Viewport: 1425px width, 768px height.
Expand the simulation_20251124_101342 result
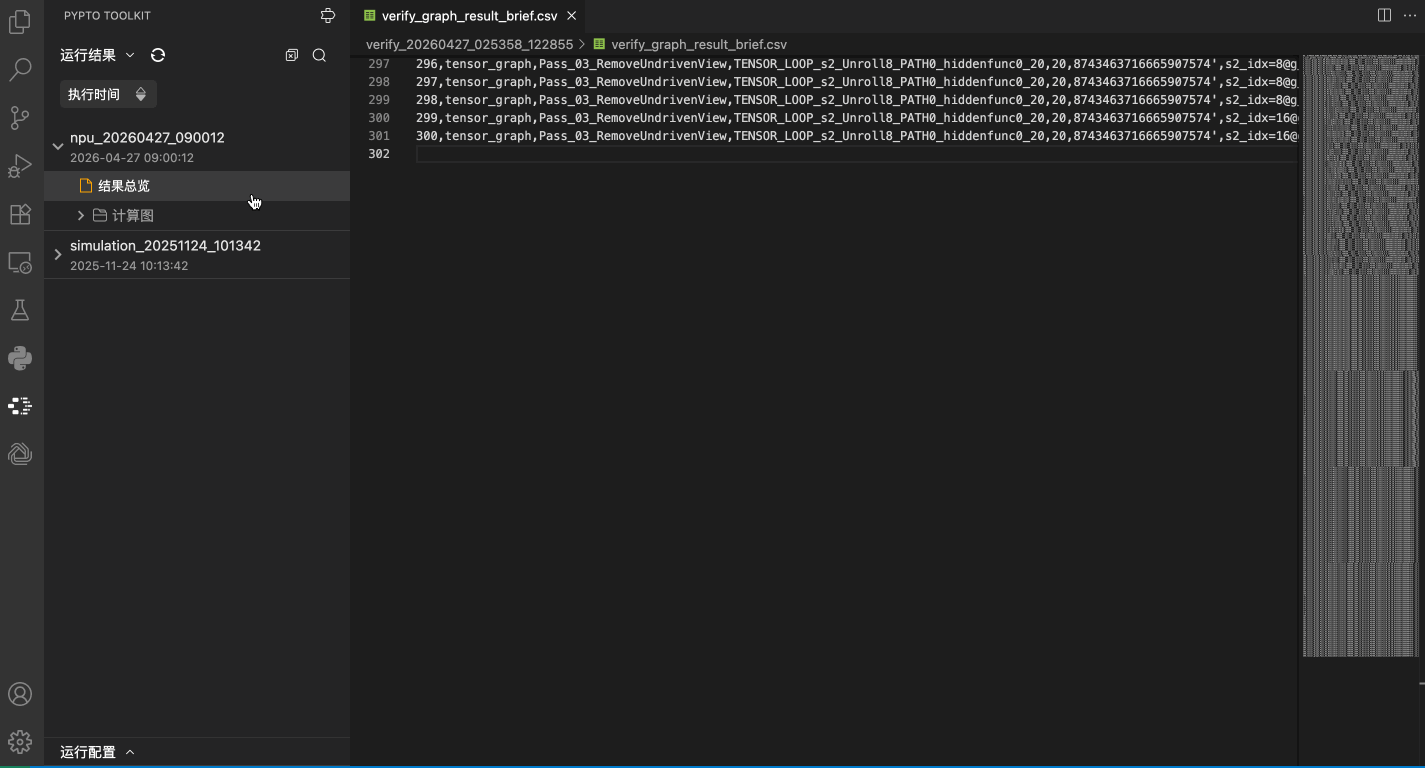tap(58, 255)
